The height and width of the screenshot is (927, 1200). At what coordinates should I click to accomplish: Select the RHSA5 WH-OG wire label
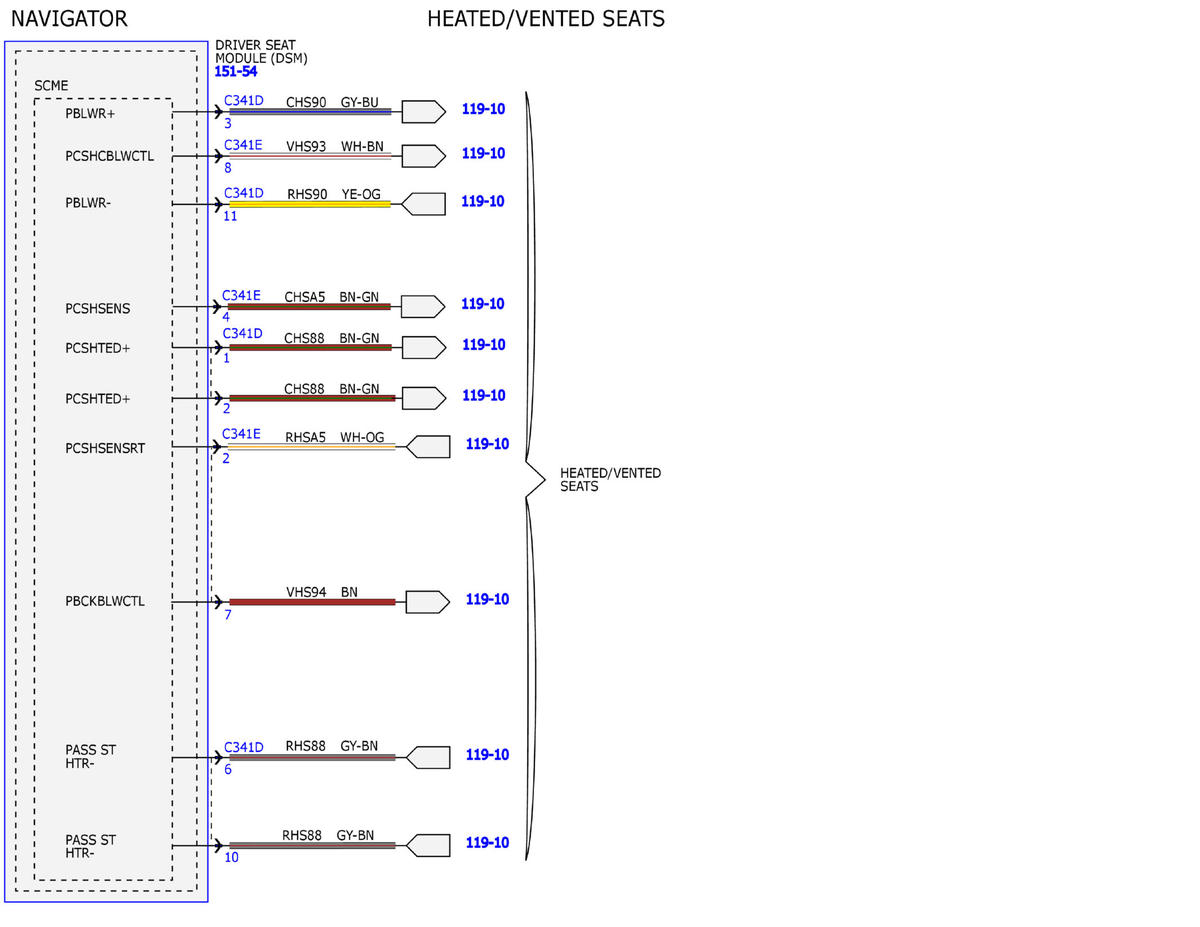coord(334,437)
